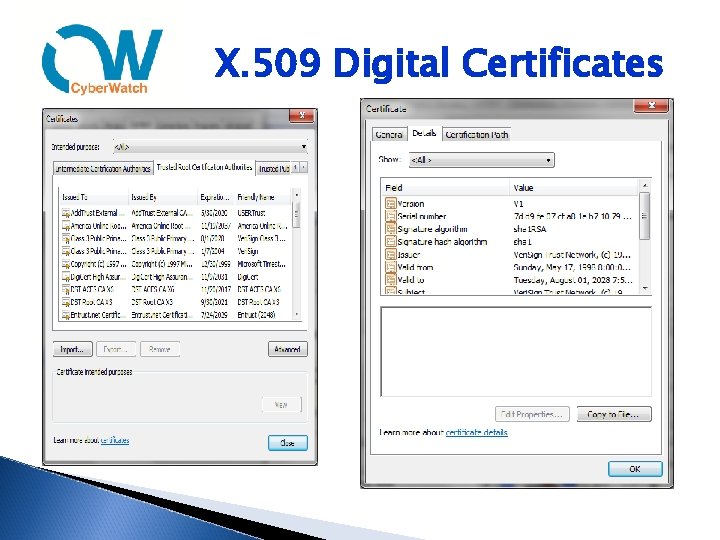Click the Issuer field icon

point(390,254)
